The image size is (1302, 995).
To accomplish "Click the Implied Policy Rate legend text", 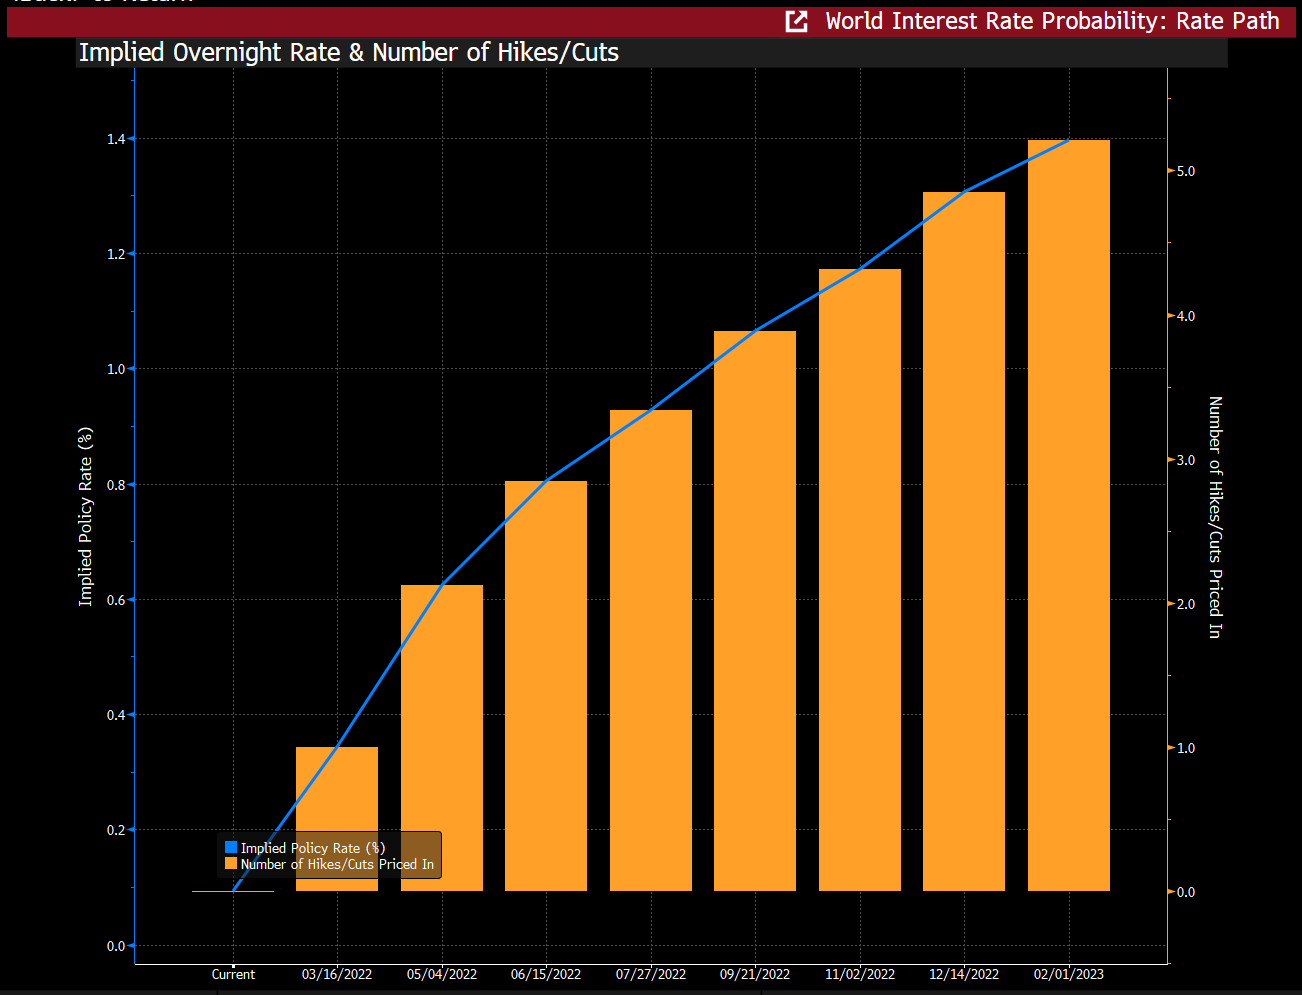I will [313, 848].
